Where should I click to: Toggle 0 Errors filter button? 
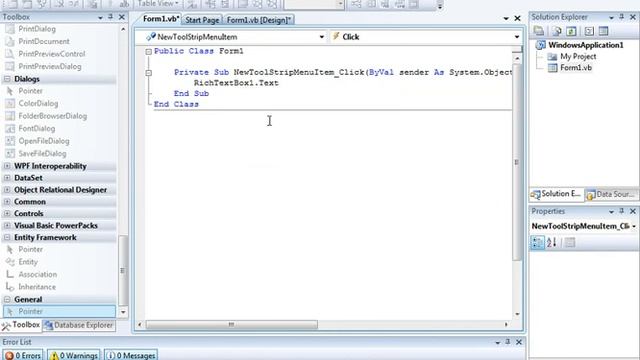click(x=23, y=356)
